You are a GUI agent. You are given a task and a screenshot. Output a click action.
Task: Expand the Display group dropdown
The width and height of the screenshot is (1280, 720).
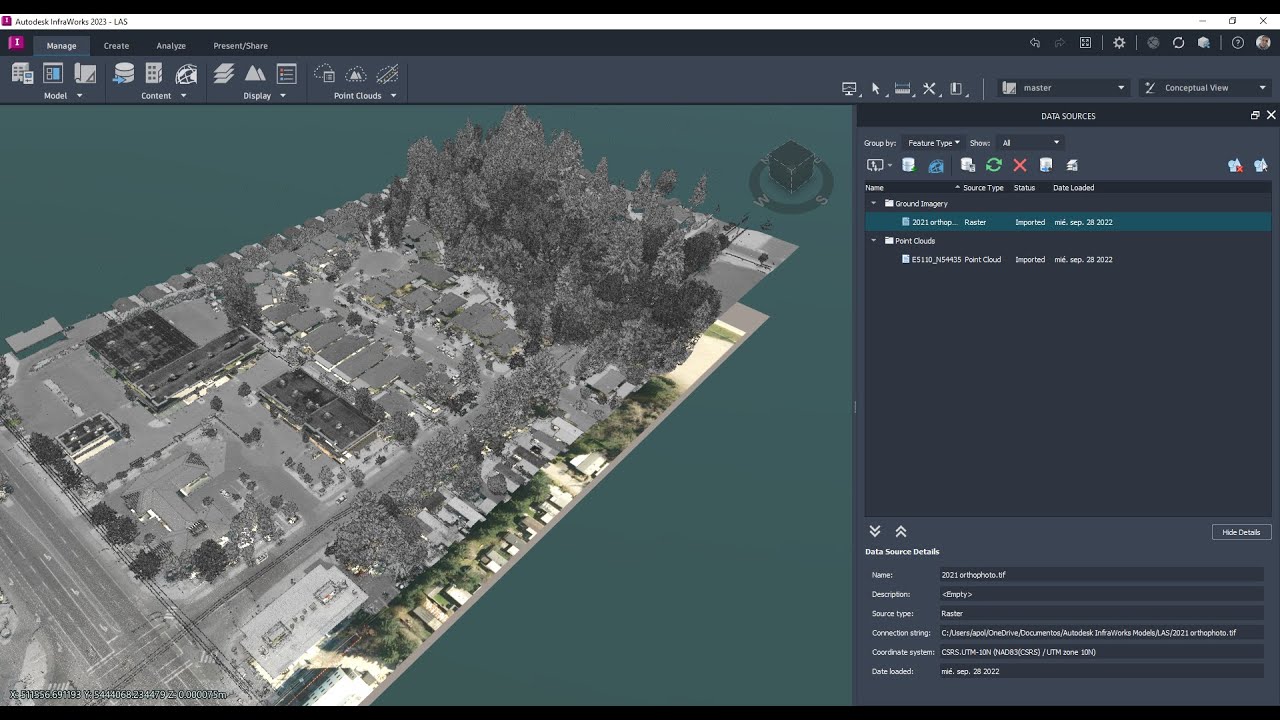[283, 96]
